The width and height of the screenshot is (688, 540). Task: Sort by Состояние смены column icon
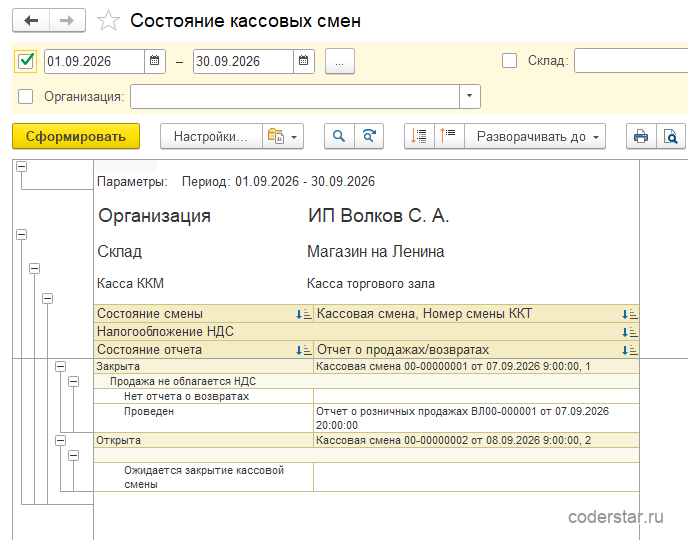click(x=304, y=314)
